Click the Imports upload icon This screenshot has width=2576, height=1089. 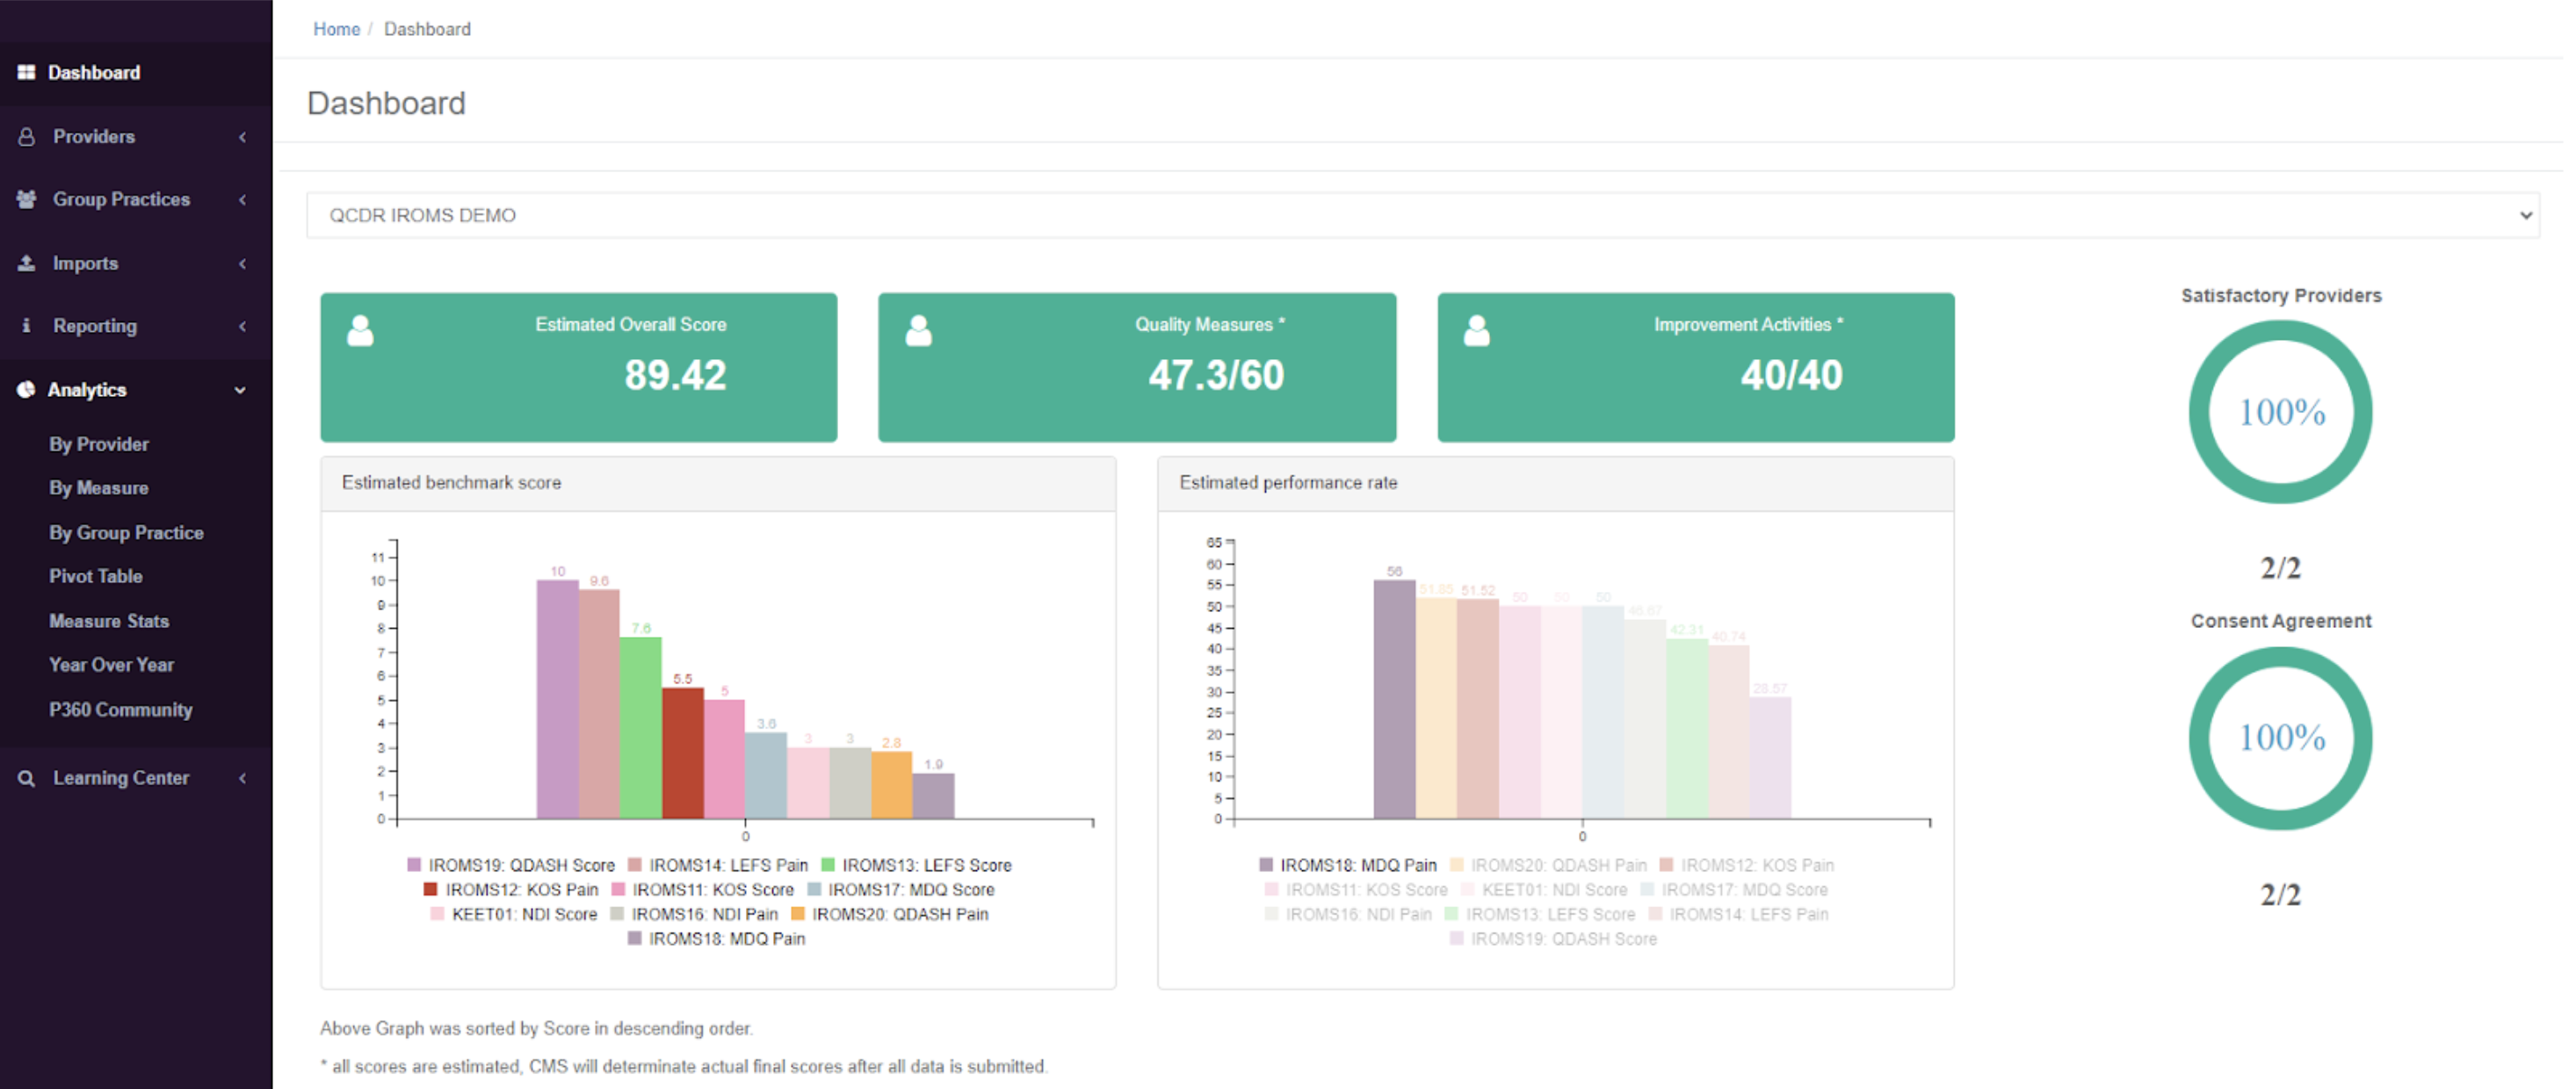point(27,263)
